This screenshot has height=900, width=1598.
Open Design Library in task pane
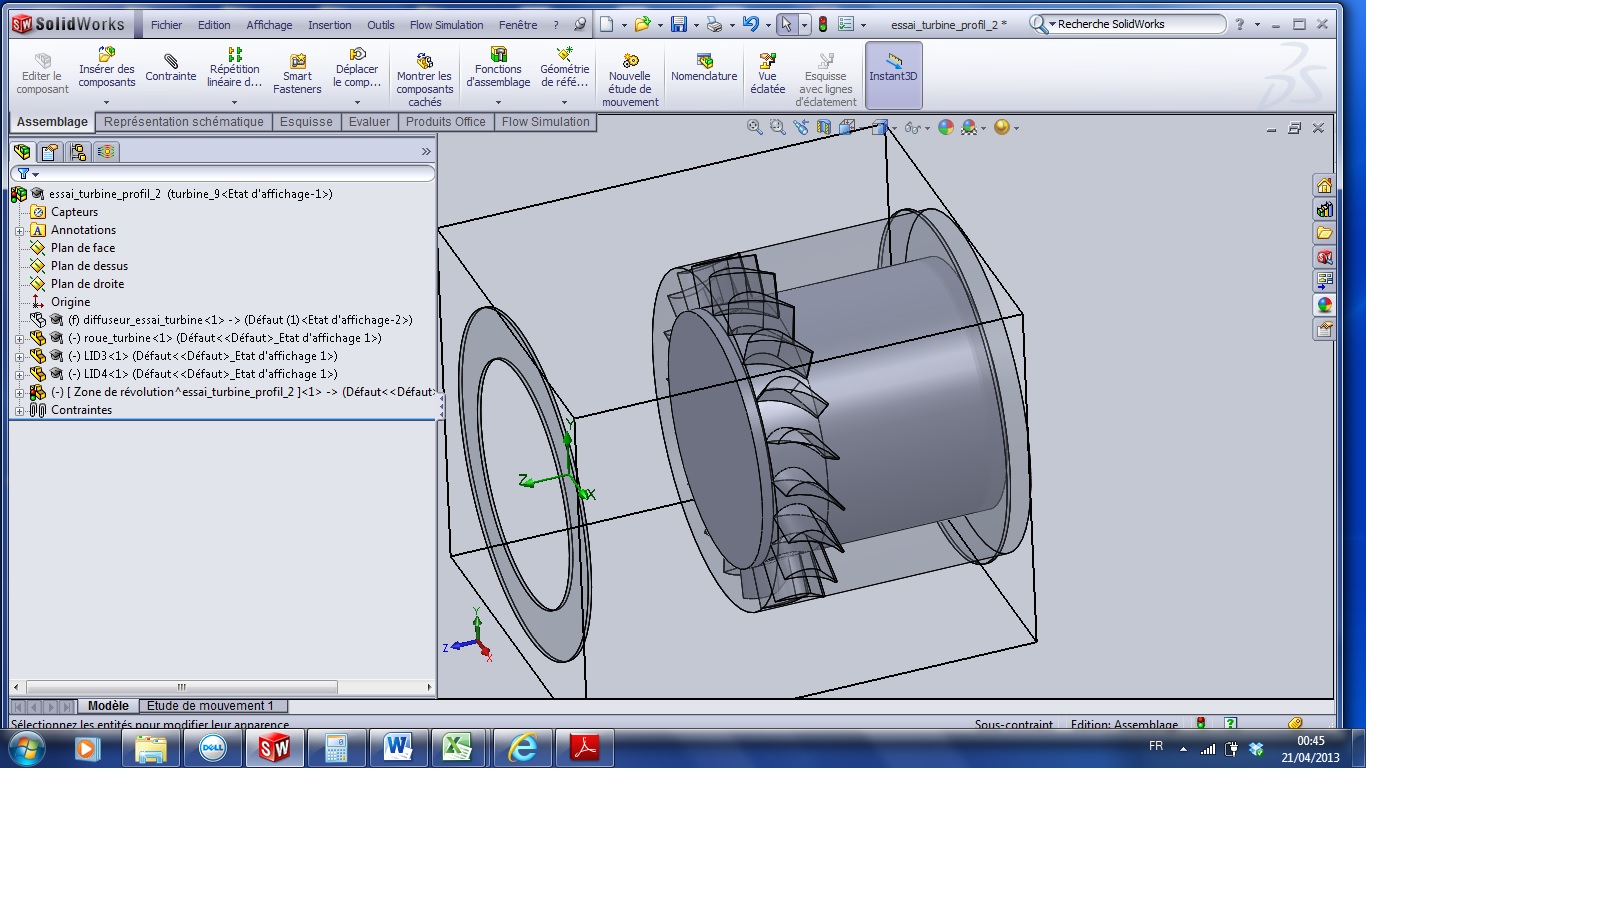pos(1324,209)
